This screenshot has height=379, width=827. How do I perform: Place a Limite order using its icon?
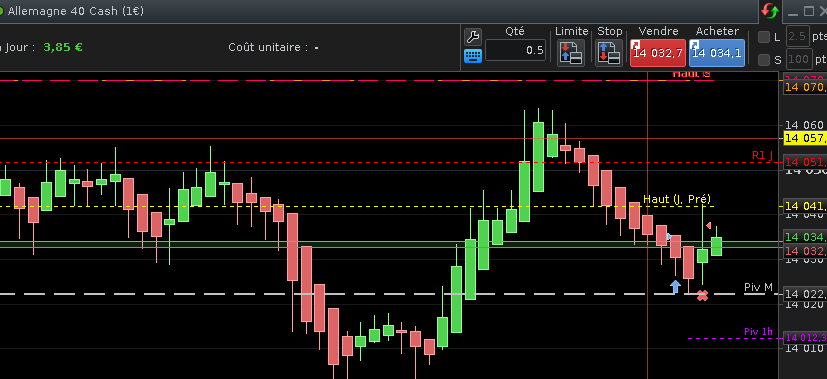coord(571,53)
